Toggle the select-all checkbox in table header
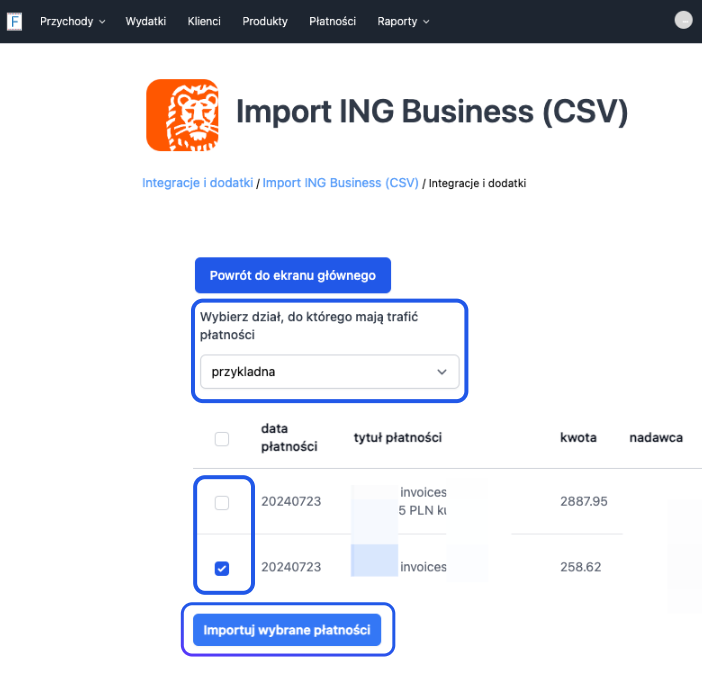The width and height of the screenshot is (702, 693). 222,439
